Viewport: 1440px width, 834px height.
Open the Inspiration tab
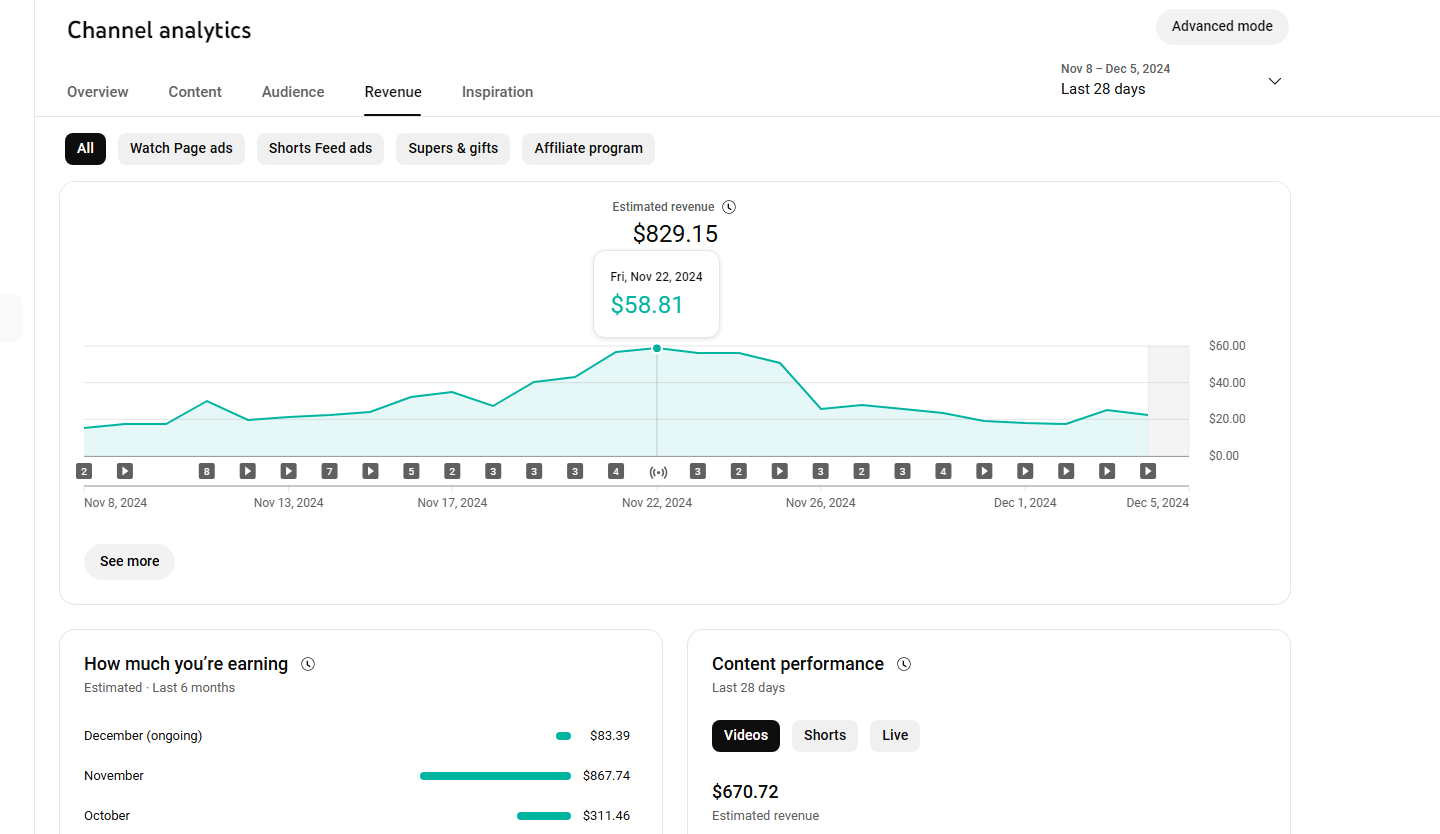tap(497, 92)
